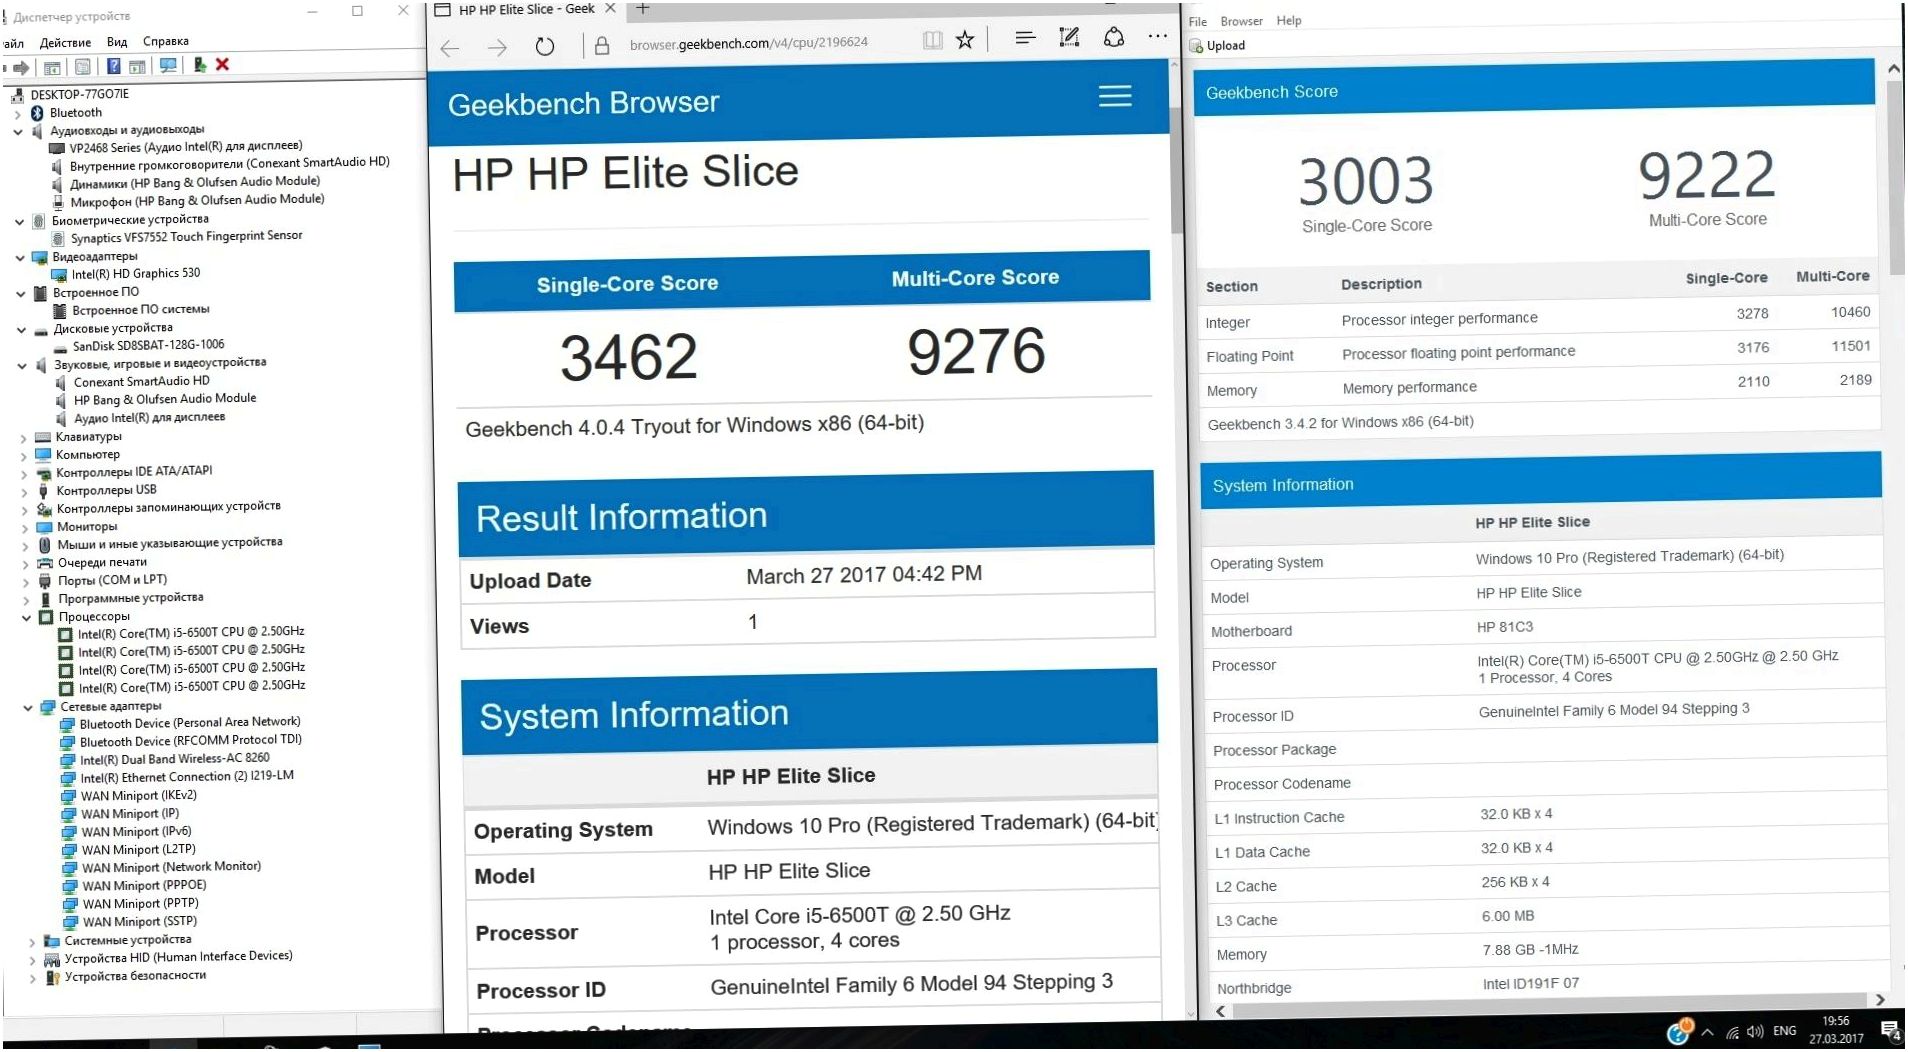Switch input language via ENG indicator
Screen dimensions: 1908x1052
click(1785, 1031)
